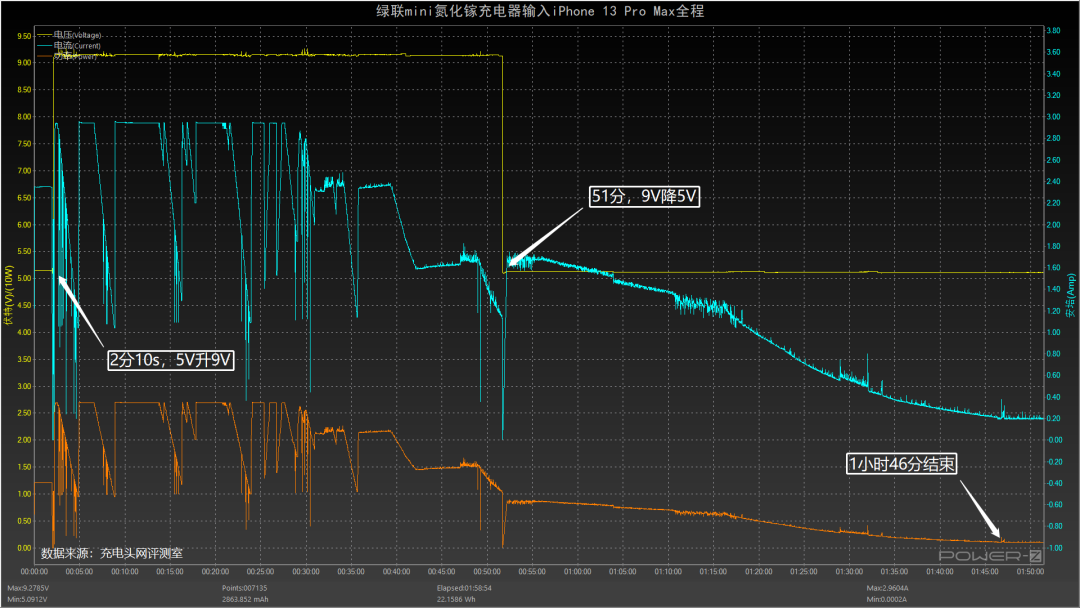1080x608 pixels.
Task: Click the 1.80 amp axis tick
Action: coord(1053,246)
